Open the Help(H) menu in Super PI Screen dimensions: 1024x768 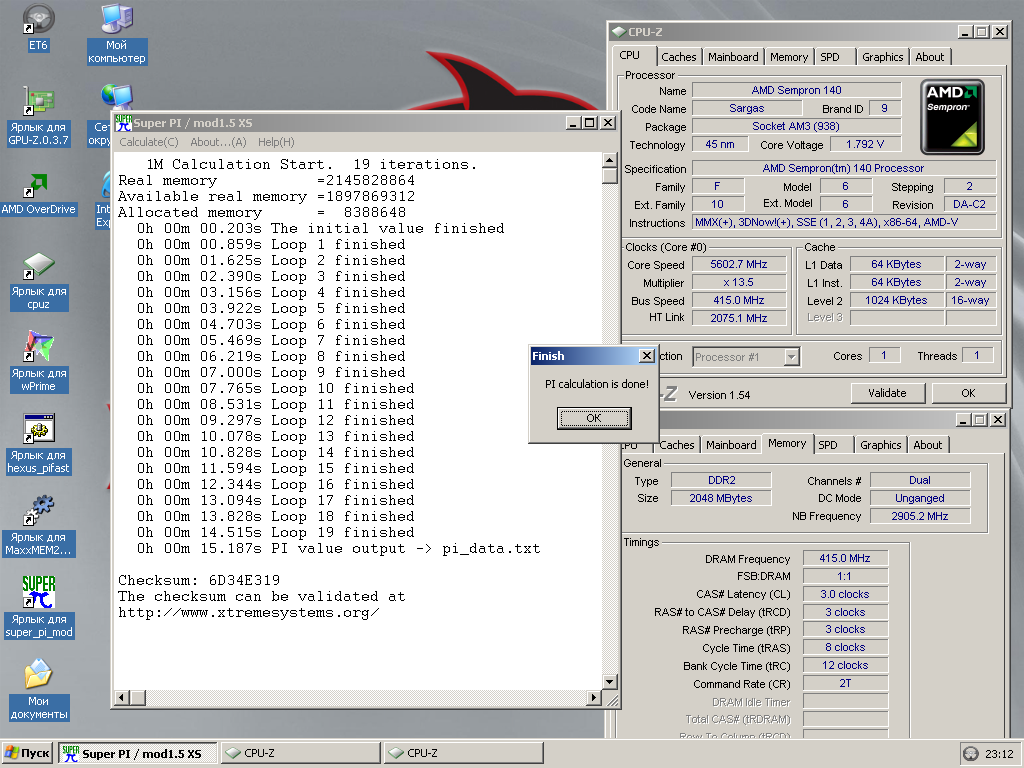[x=276, y=142]
